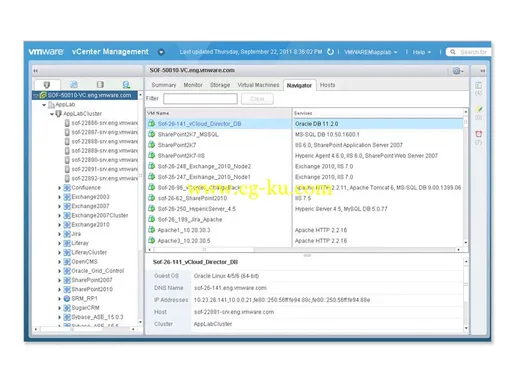Open the vCenter Management dropdown arrow

[161, 52]
